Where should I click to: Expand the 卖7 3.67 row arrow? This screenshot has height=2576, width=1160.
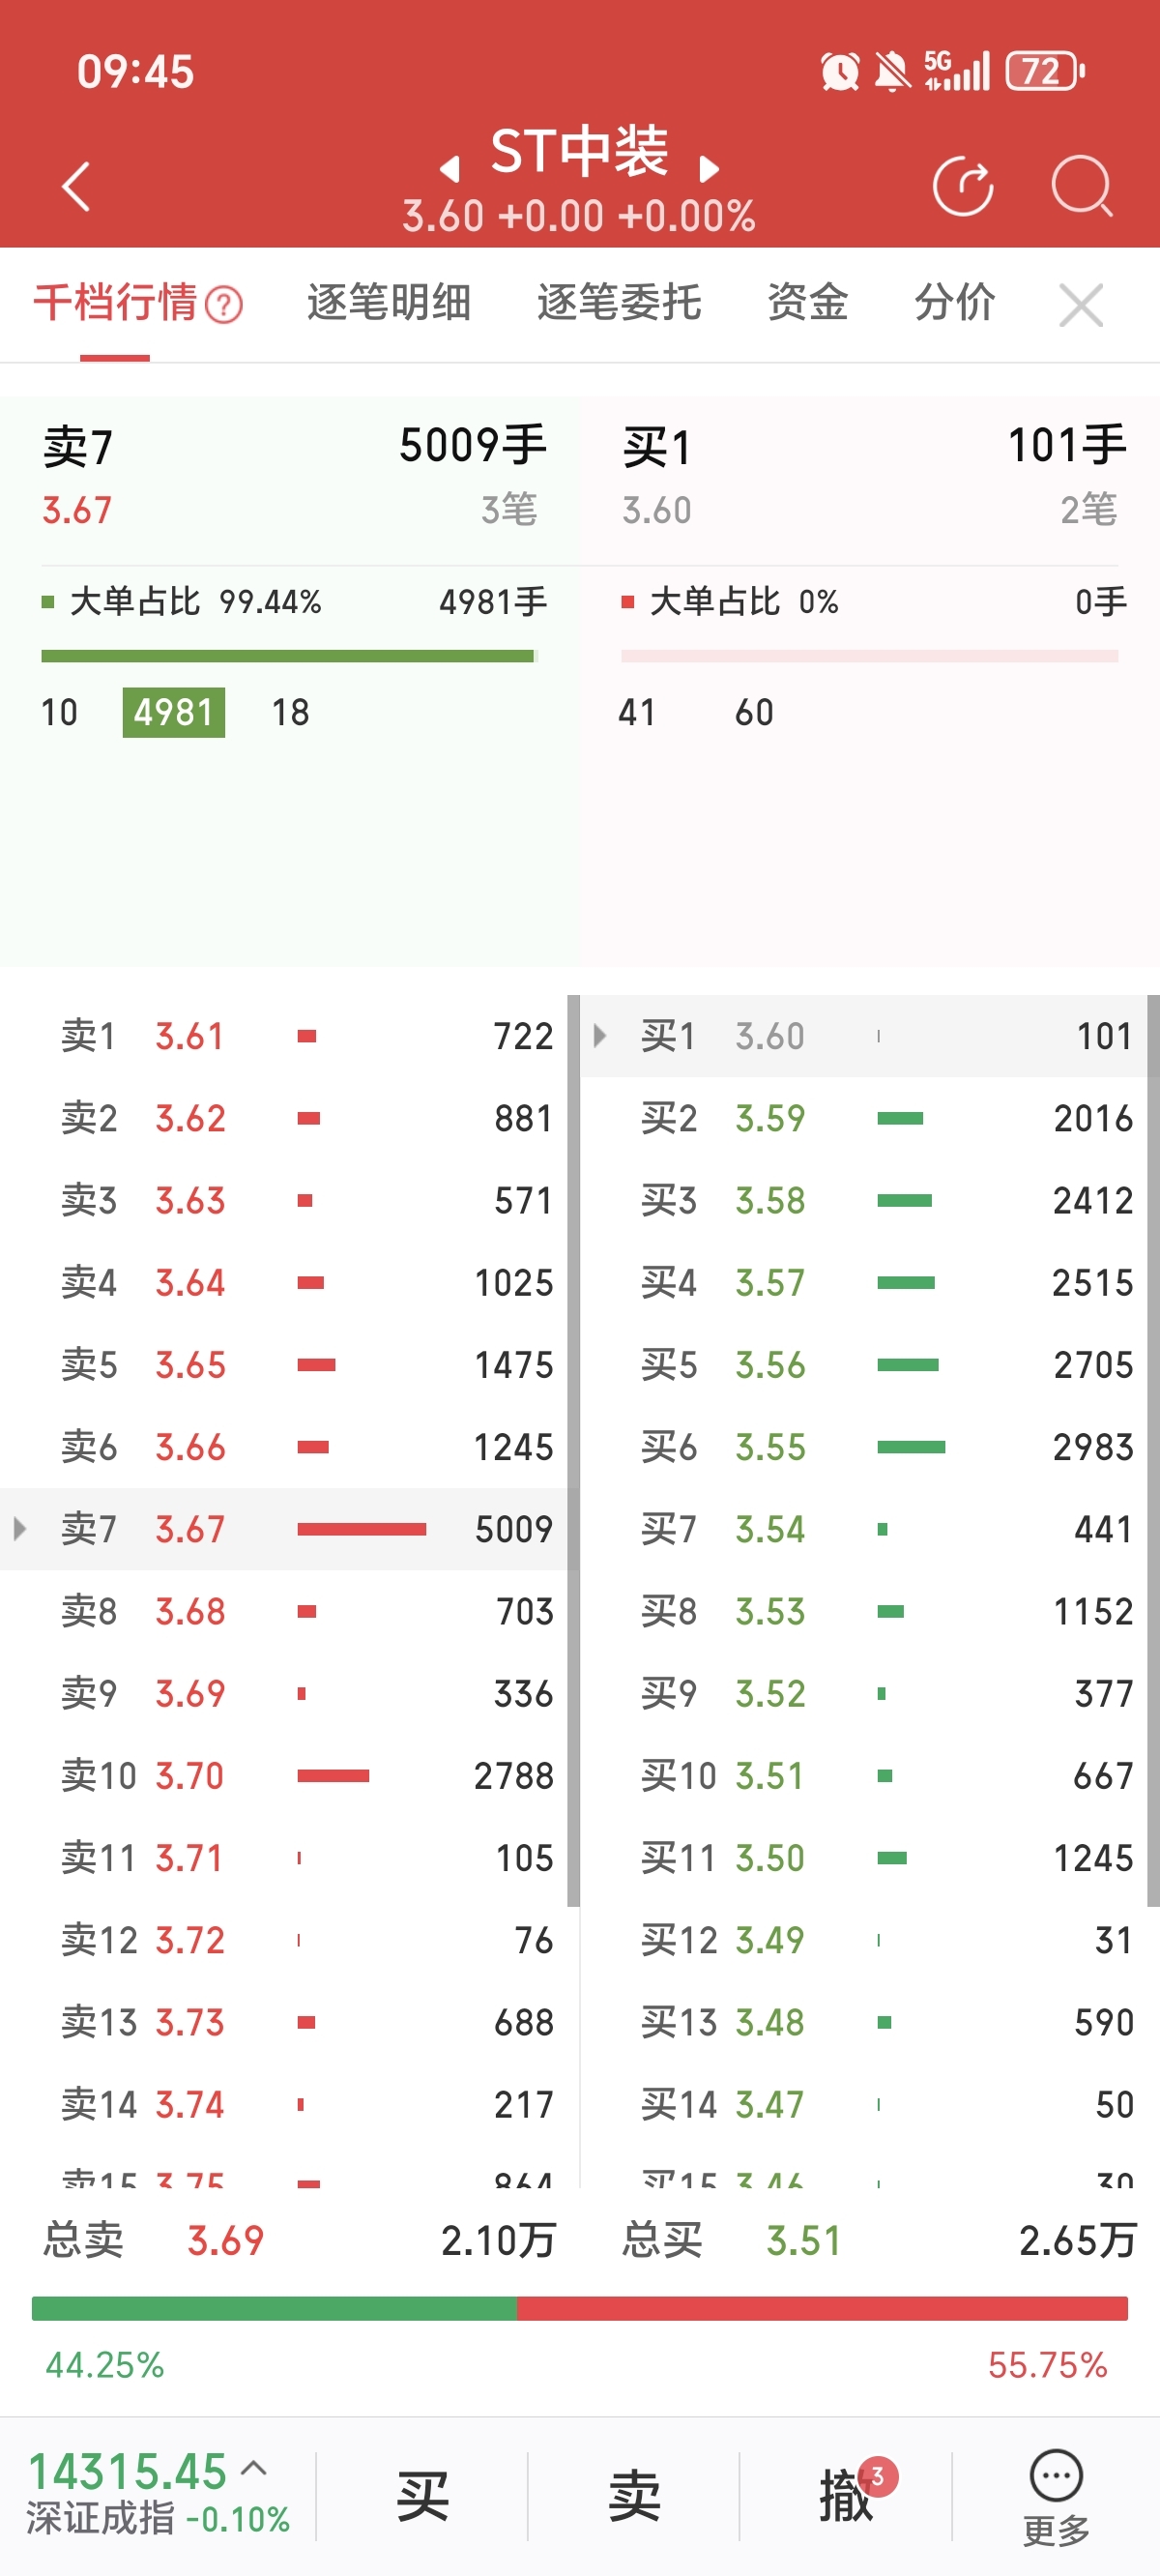pyautogui.click(x=20, y=1528)
